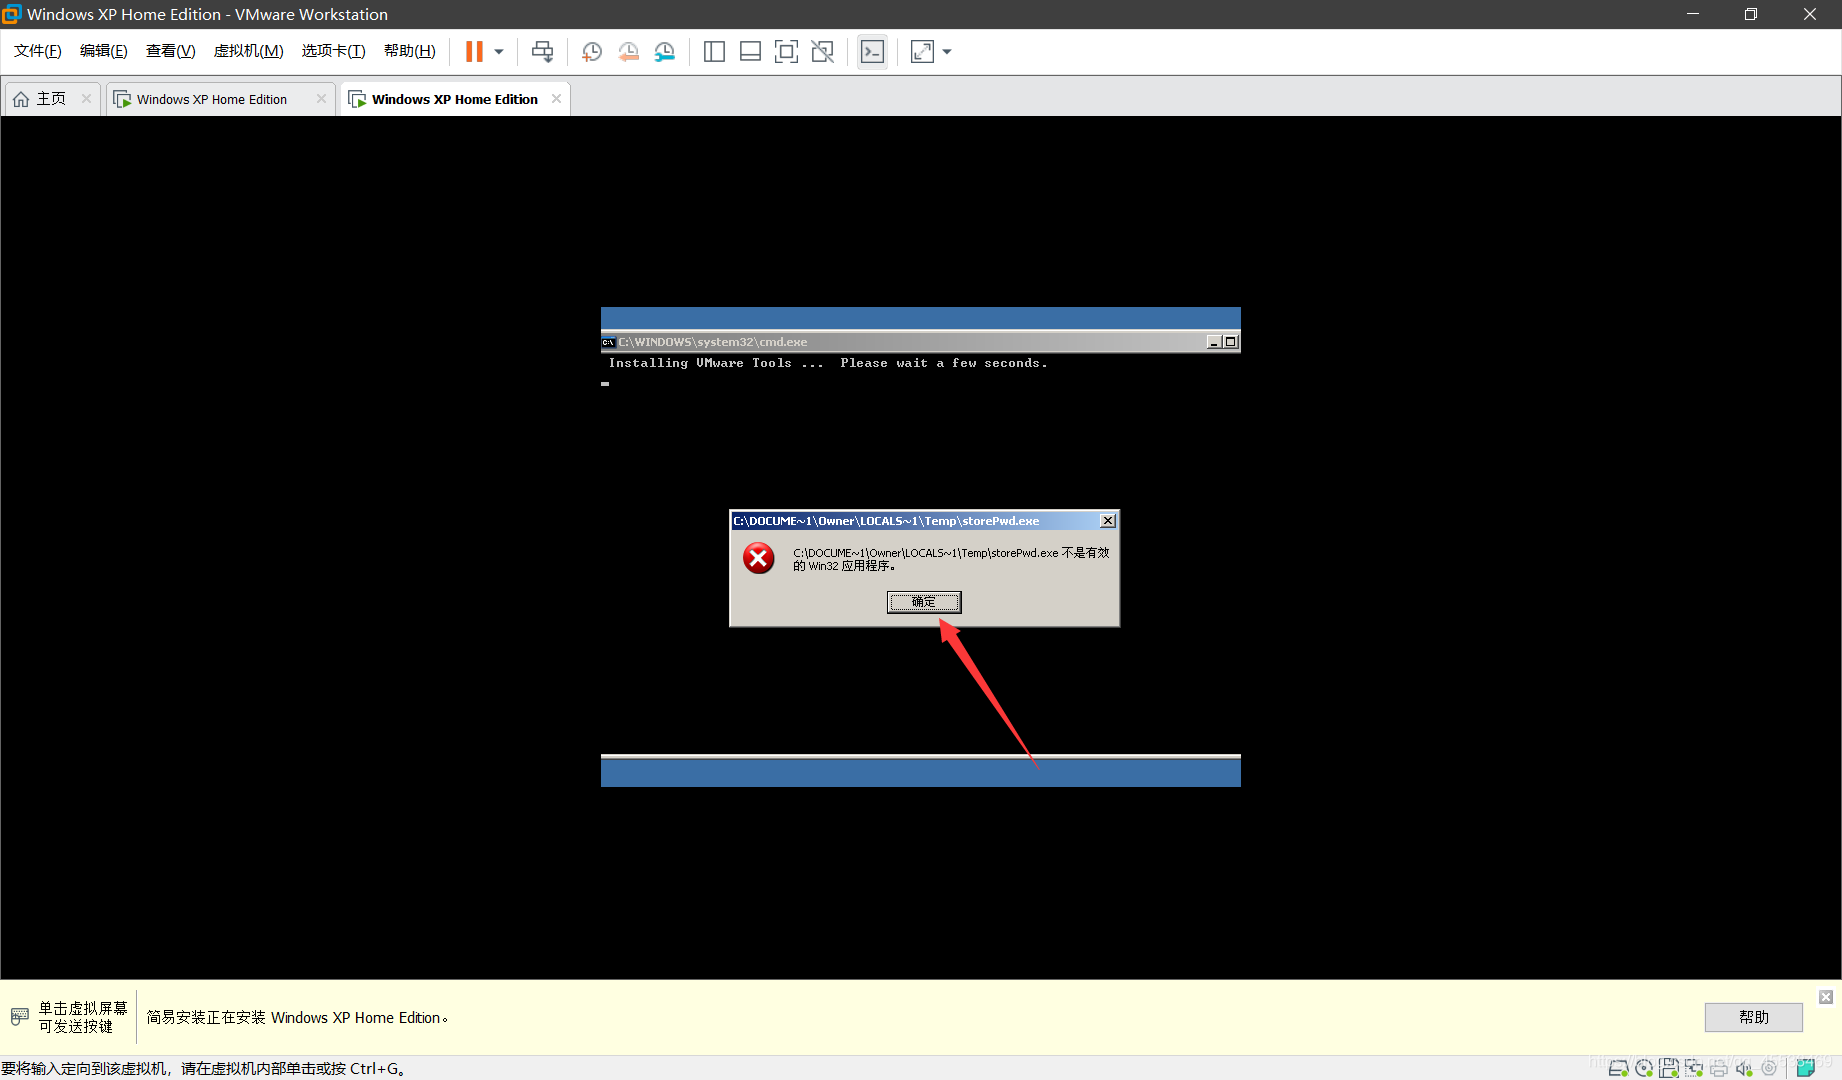Close the first Windows XP Home Edition tab
This screenshot has height=1080, width=1842.
coord(321,98)
